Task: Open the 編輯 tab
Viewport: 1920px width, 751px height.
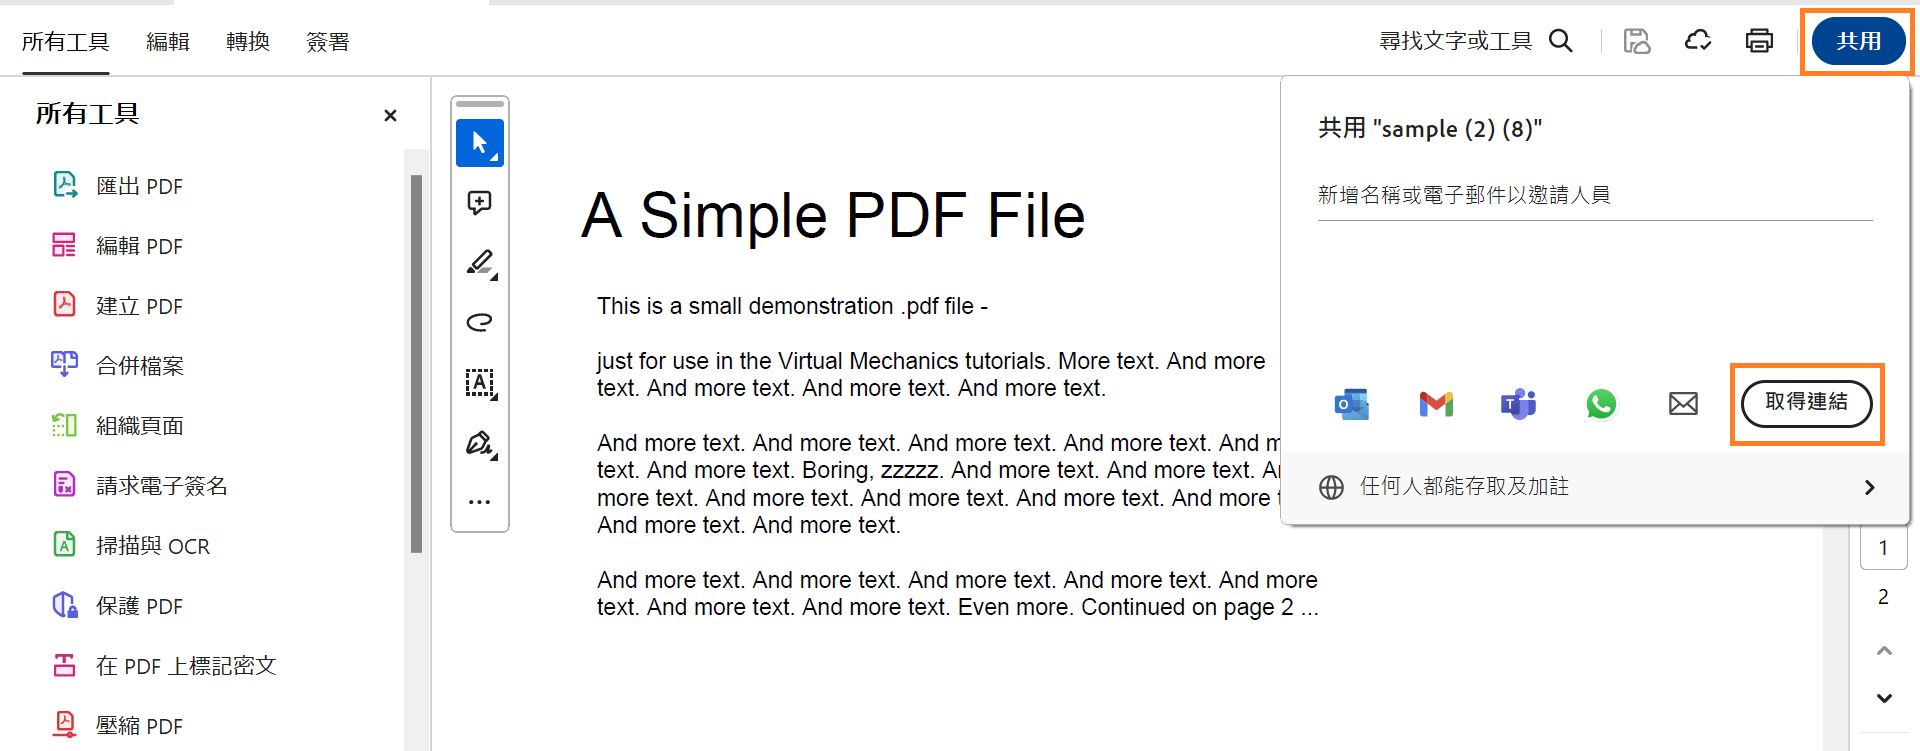Action: (x=167, y=42)
